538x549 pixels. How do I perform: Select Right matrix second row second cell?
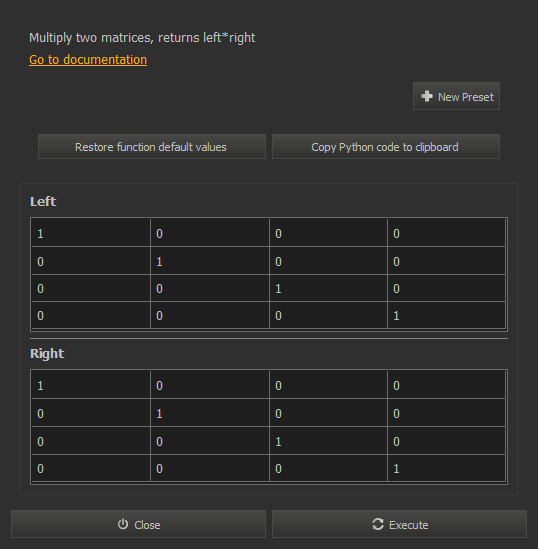[210, 413]
